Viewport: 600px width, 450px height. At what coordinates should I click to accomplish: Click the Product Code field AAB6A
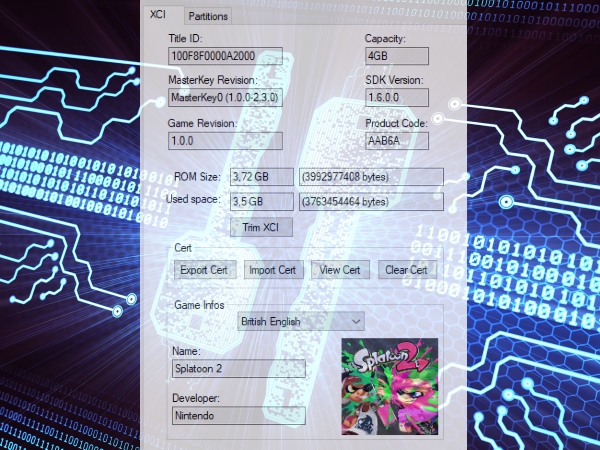point(397,141)
